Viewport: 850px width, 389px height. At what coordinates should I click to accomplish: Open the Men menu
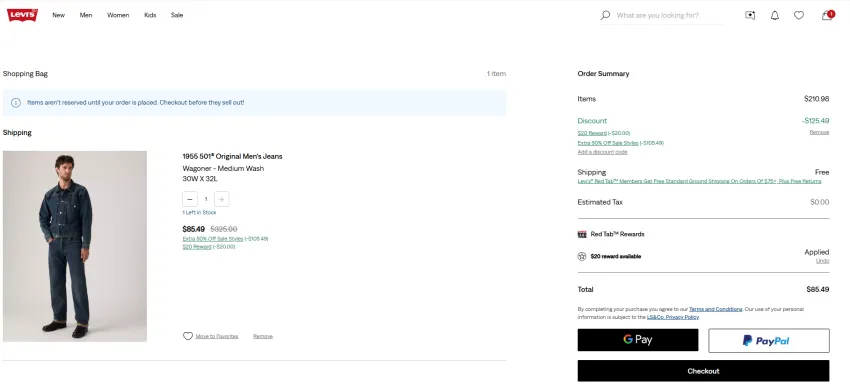point(86,15)
